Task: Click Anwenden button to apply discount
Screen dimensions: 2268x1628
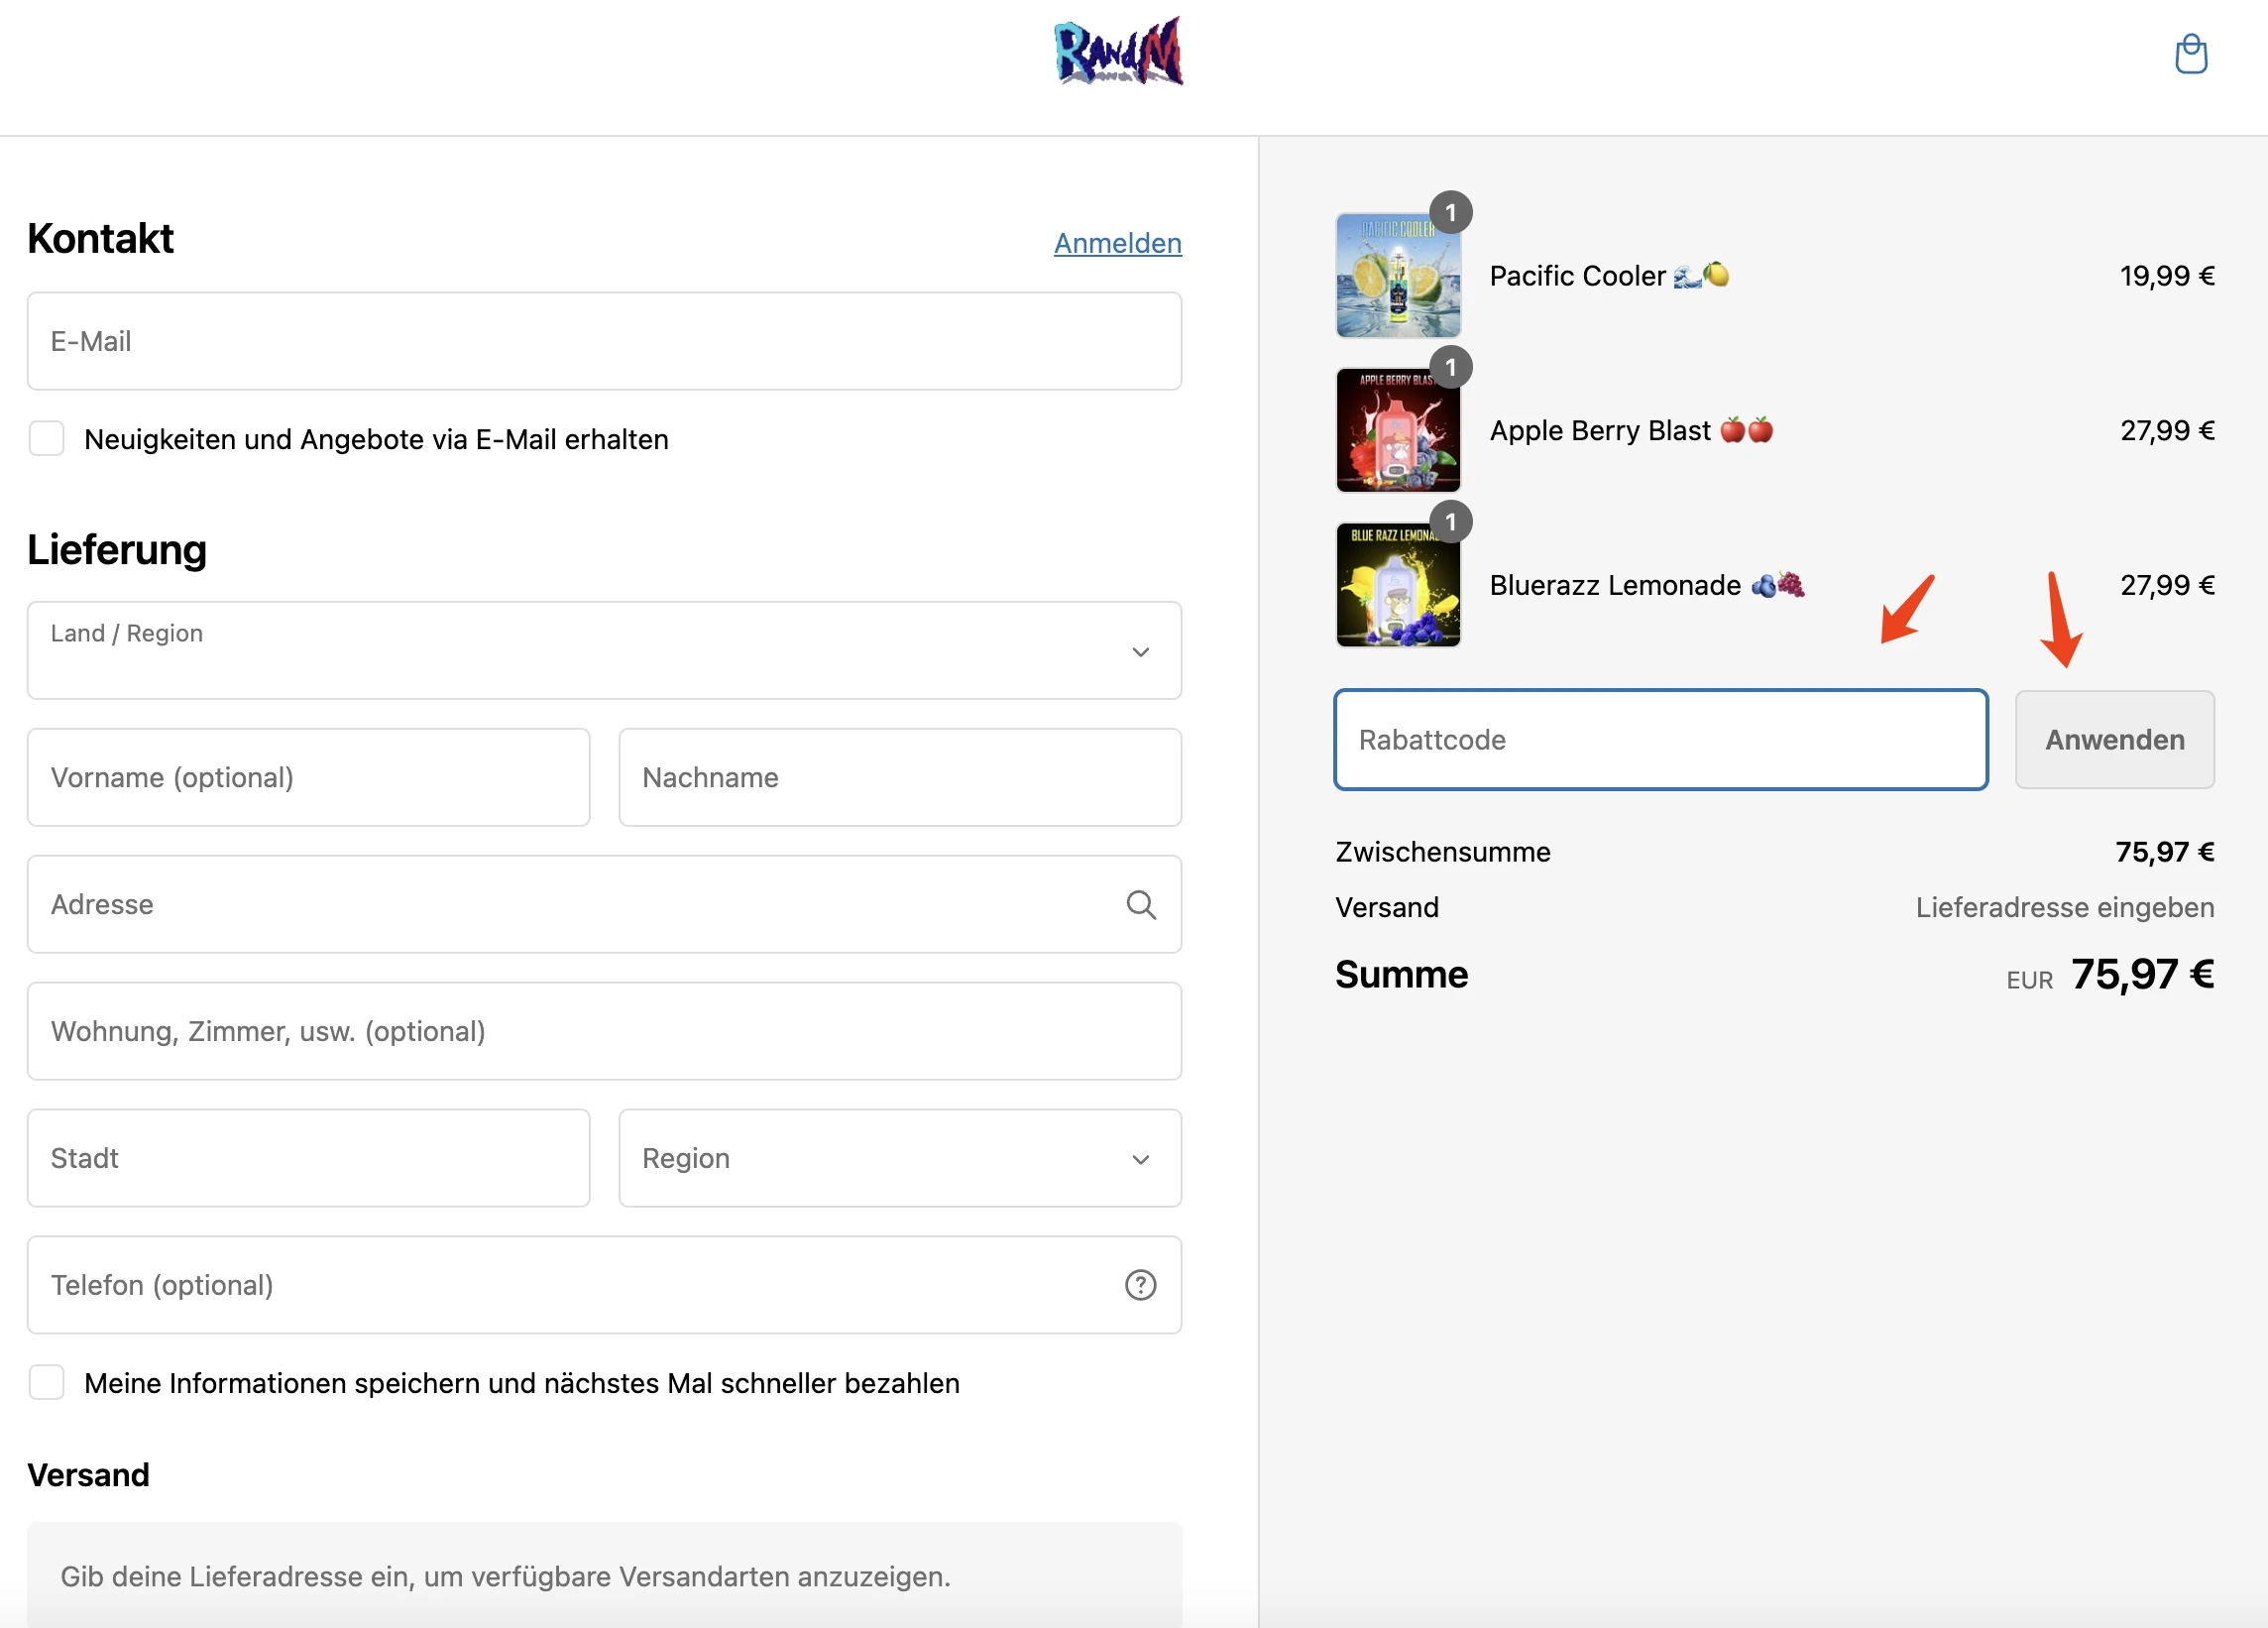Action: 2114,739
